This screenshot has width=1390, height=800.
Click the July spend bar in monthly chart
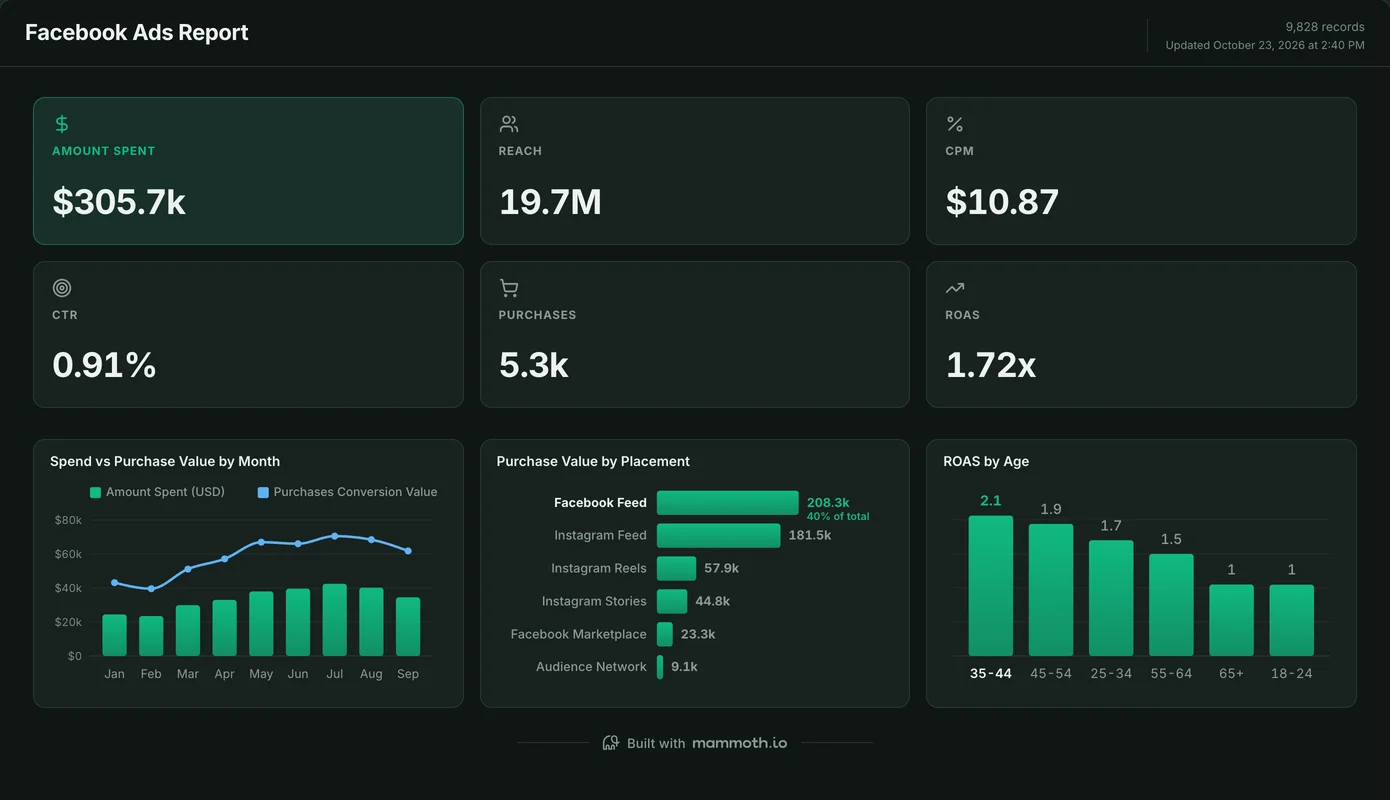click(335, 620)
